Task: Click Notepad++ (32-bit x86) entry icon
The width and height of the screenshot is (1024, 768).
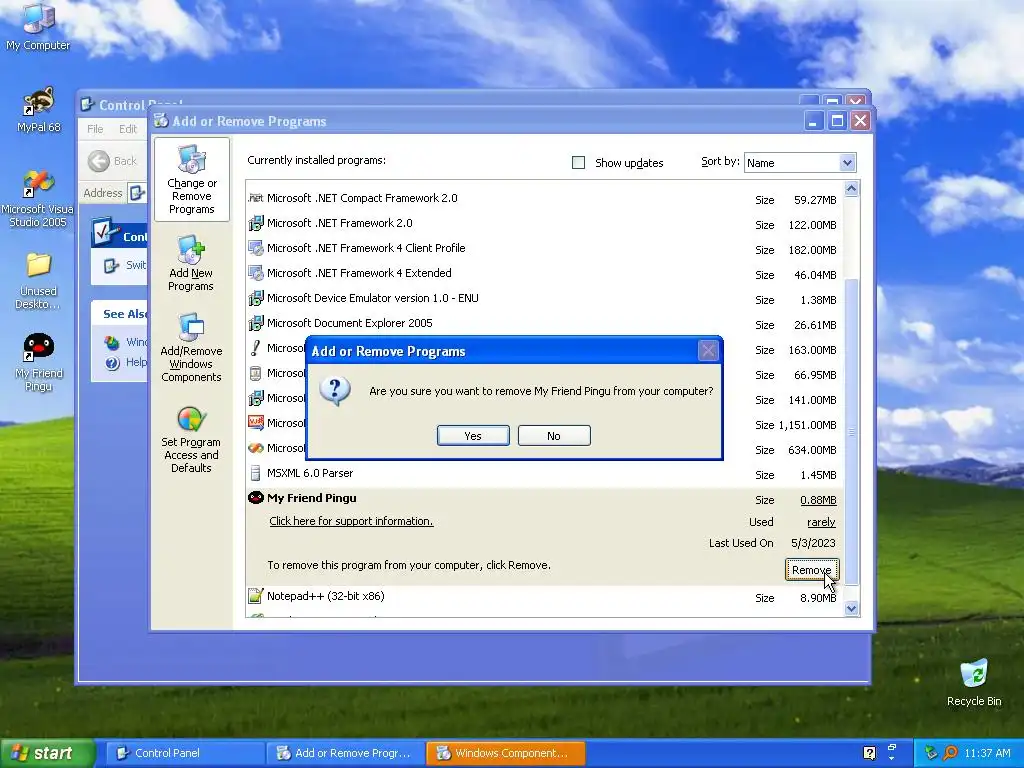Action: click(255, 596)
